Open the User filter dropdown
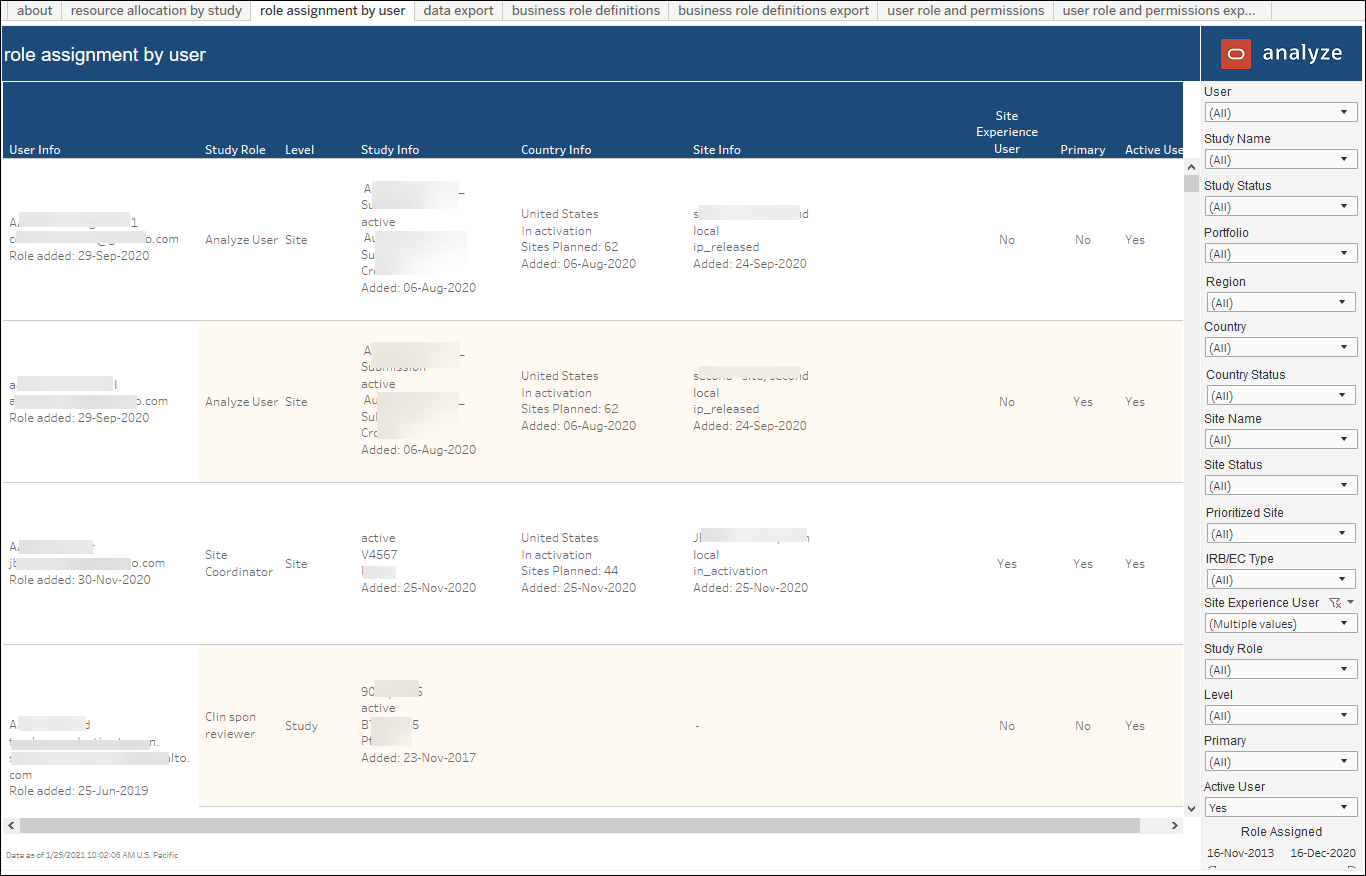The height and width of the screenshot is (876, 1366). point(1281,113)
